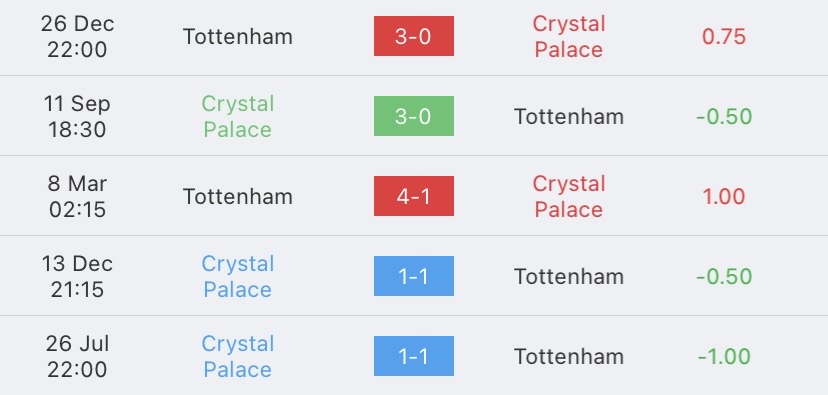Select the 26 Dec 22:00 date cell
Image resolution: width=828 pixels, height=395 pixels.
[x=77, y=36]
